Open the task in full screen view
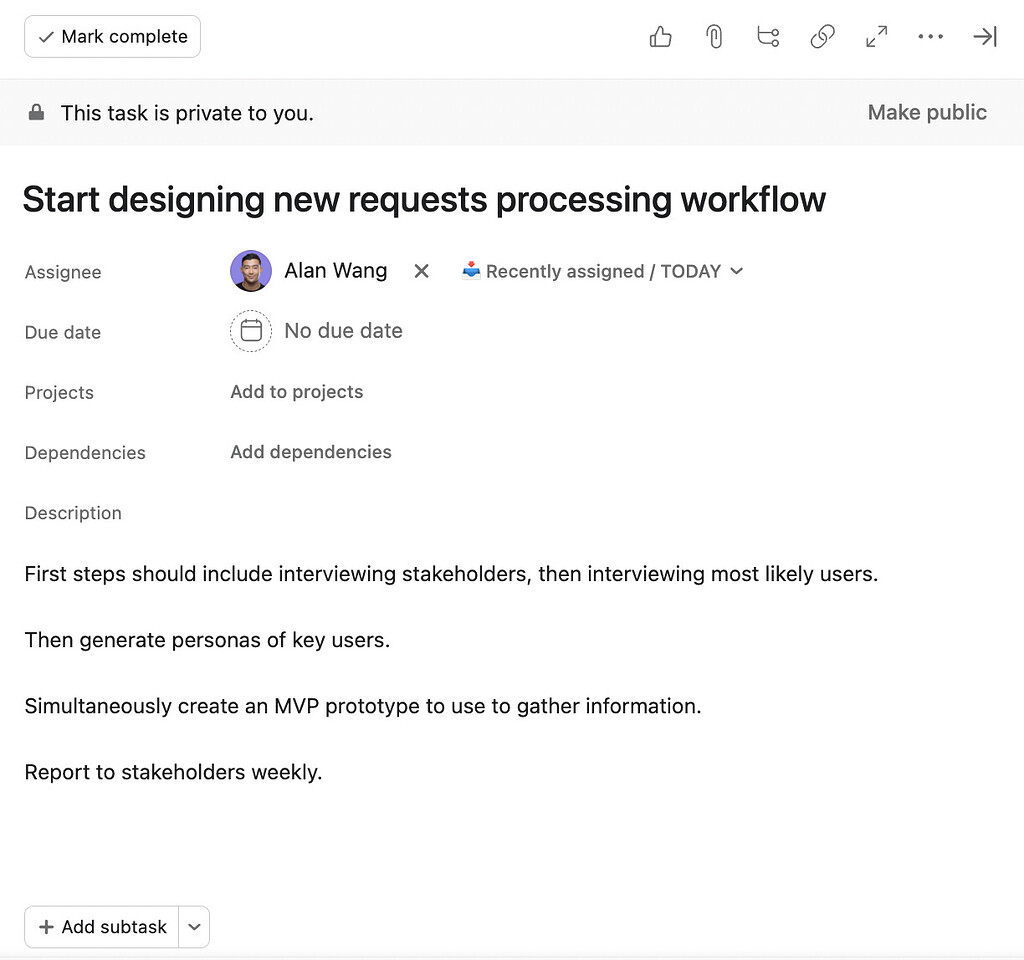This screenshot has width=1024, height=960. 877,36
